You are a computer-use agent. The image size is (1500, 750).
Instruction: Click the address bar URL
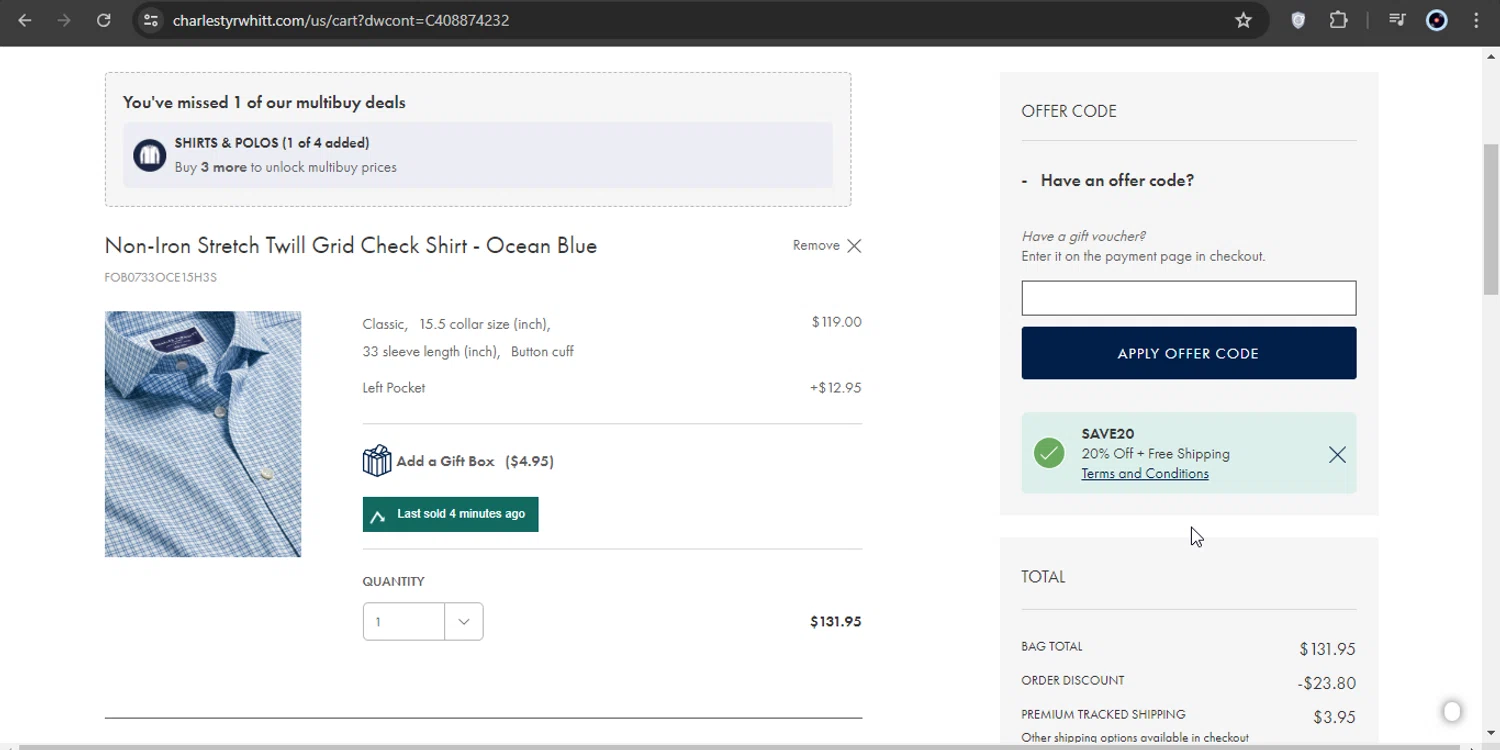[341, 20]
